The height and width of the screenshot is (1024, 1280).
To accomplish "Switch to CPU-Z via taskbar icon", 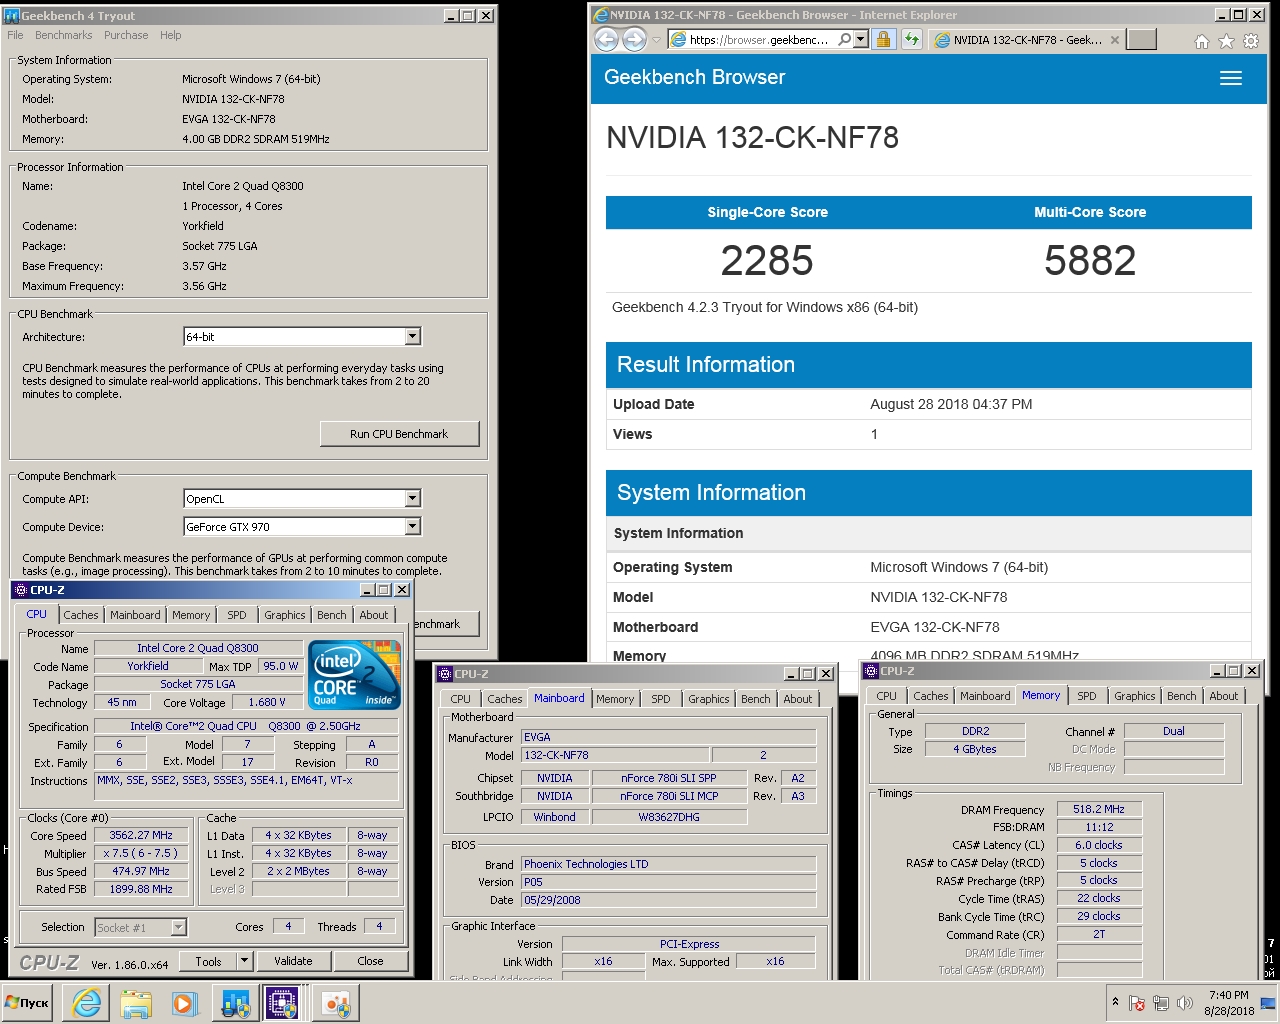I will [x=283, y=1003].
